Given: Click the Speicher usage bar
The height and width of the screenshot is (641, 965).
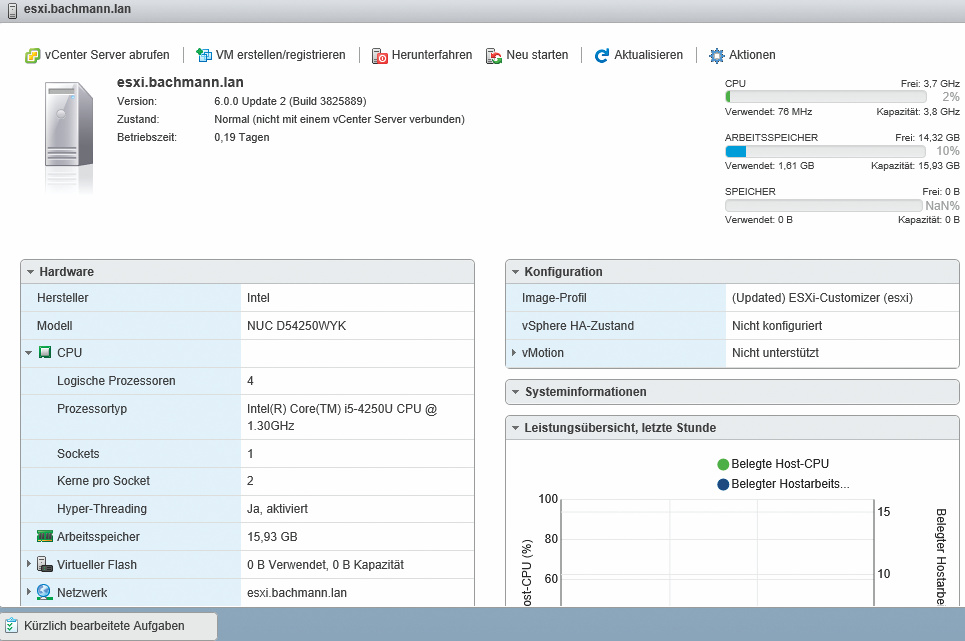Looking at the screenshot, I should tap(825, 205).
